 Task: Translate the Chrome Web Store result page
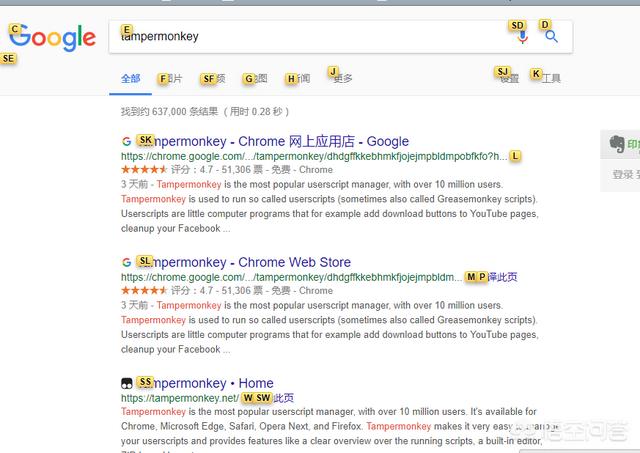[502, 277]
